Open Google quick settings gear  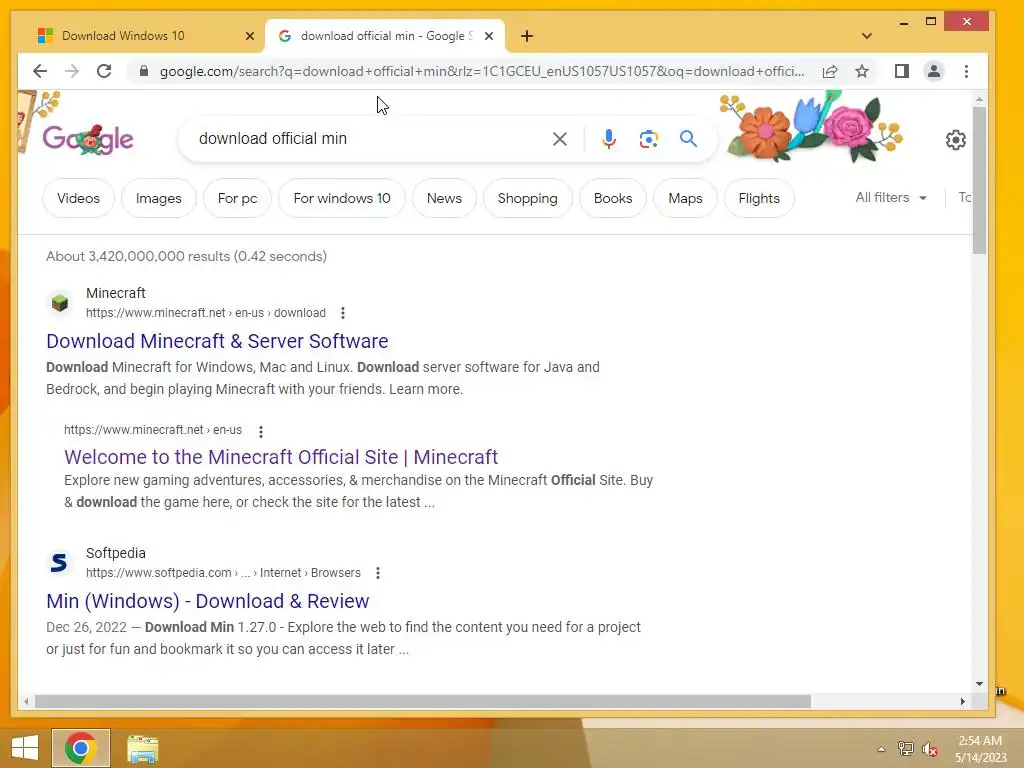coord(955,139)
